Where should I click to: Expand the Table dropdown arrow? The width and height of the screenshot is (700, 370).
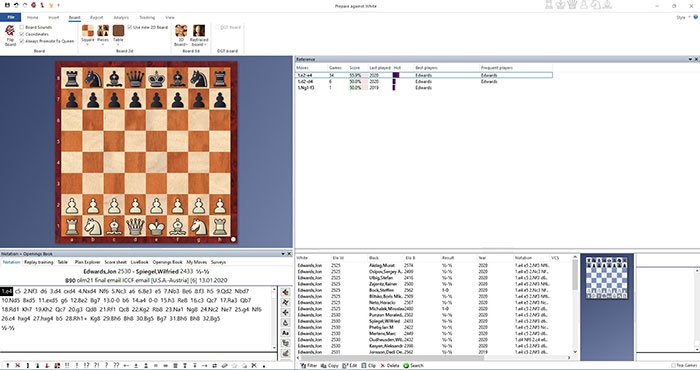118,45
